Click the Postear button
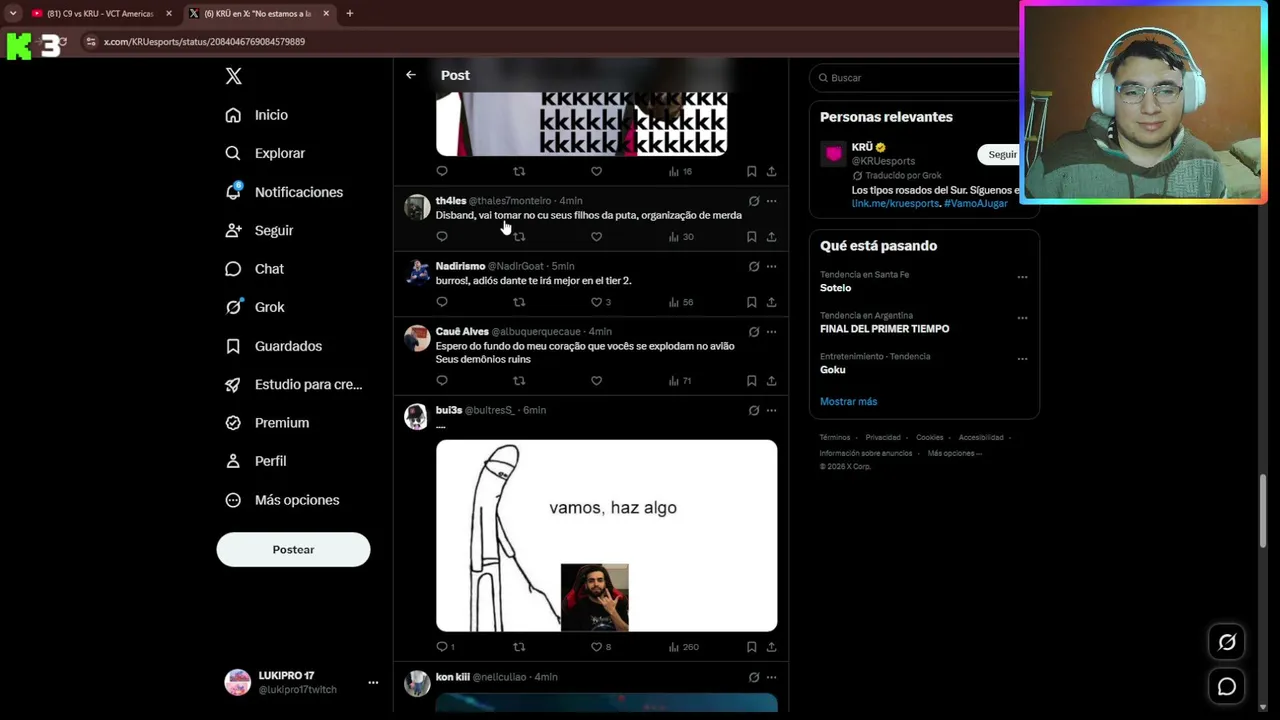Screen dimensions: 1280x720 pyautogui.click(x=293, y=550)
